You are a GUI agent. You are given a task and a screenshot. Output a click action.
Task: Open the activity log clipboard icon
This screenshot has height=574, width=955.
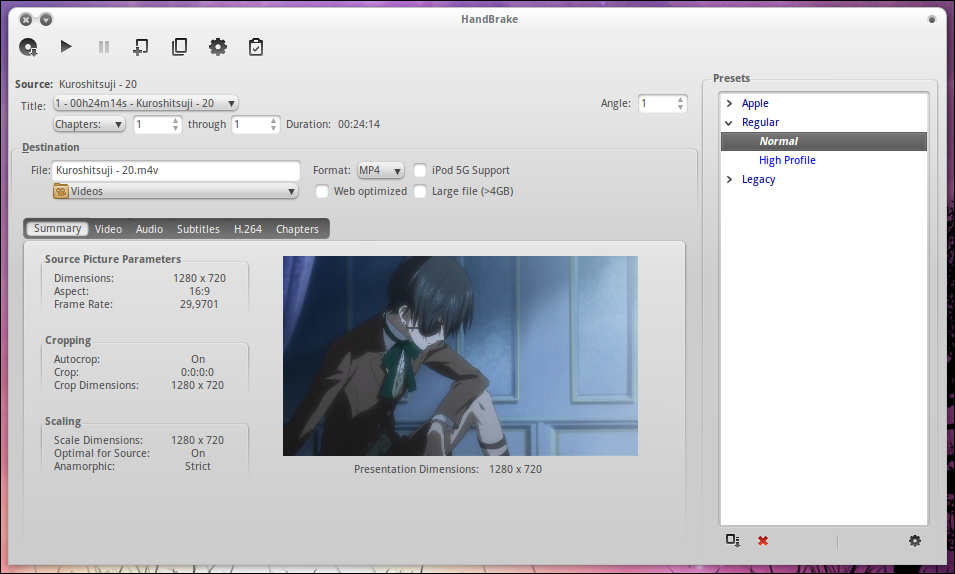[x=256, y=47]
